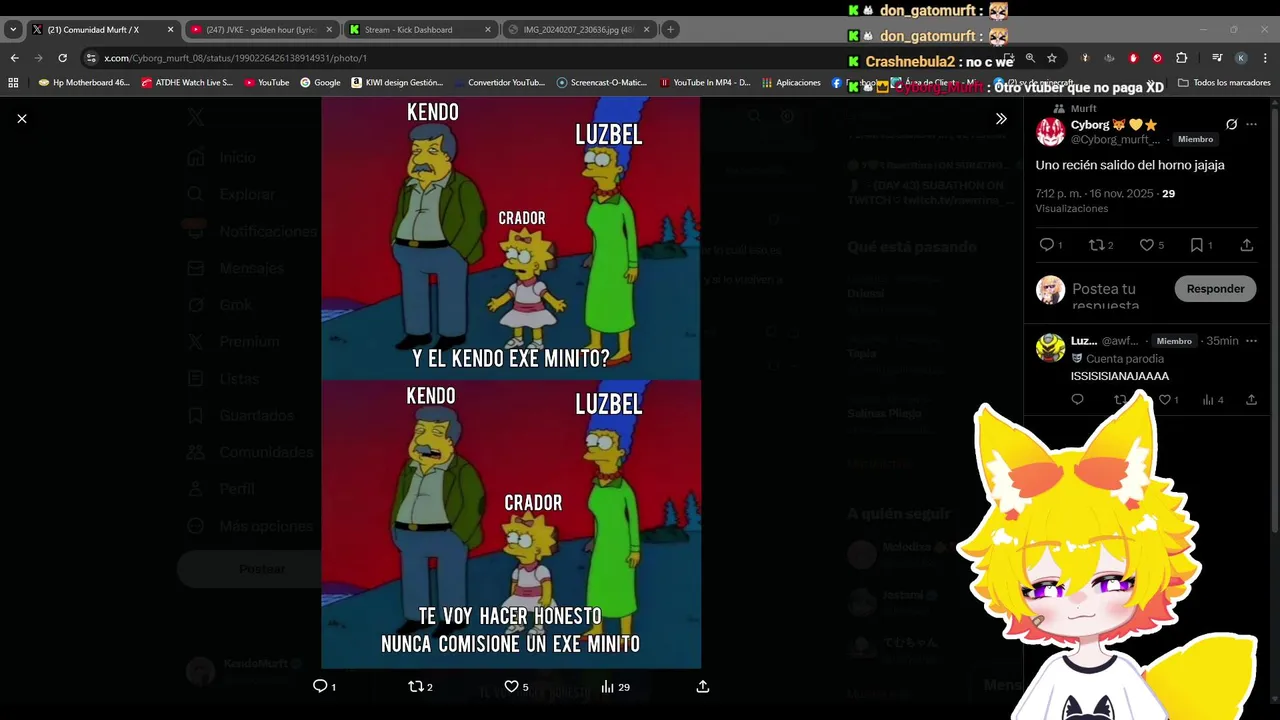This screenshot has width=1280, height=720.
Task: Open the KIWI design Gestión bookmark
Action: (397, 83)
